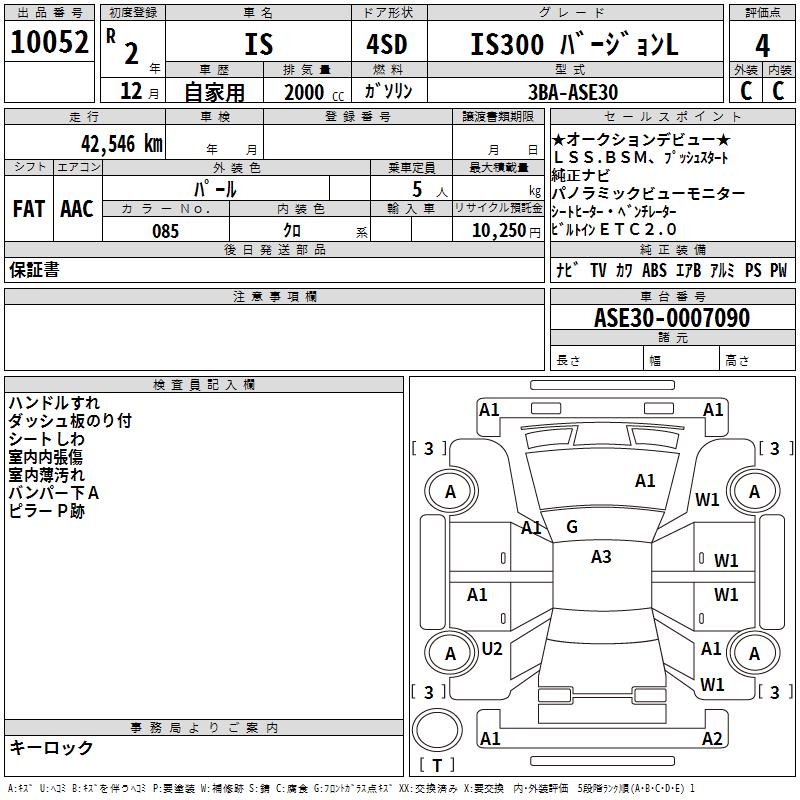Select the LSS.BSM、プッシュスタート line
The width and height of the screenshot is (800, 800).
tap(641, 158)
